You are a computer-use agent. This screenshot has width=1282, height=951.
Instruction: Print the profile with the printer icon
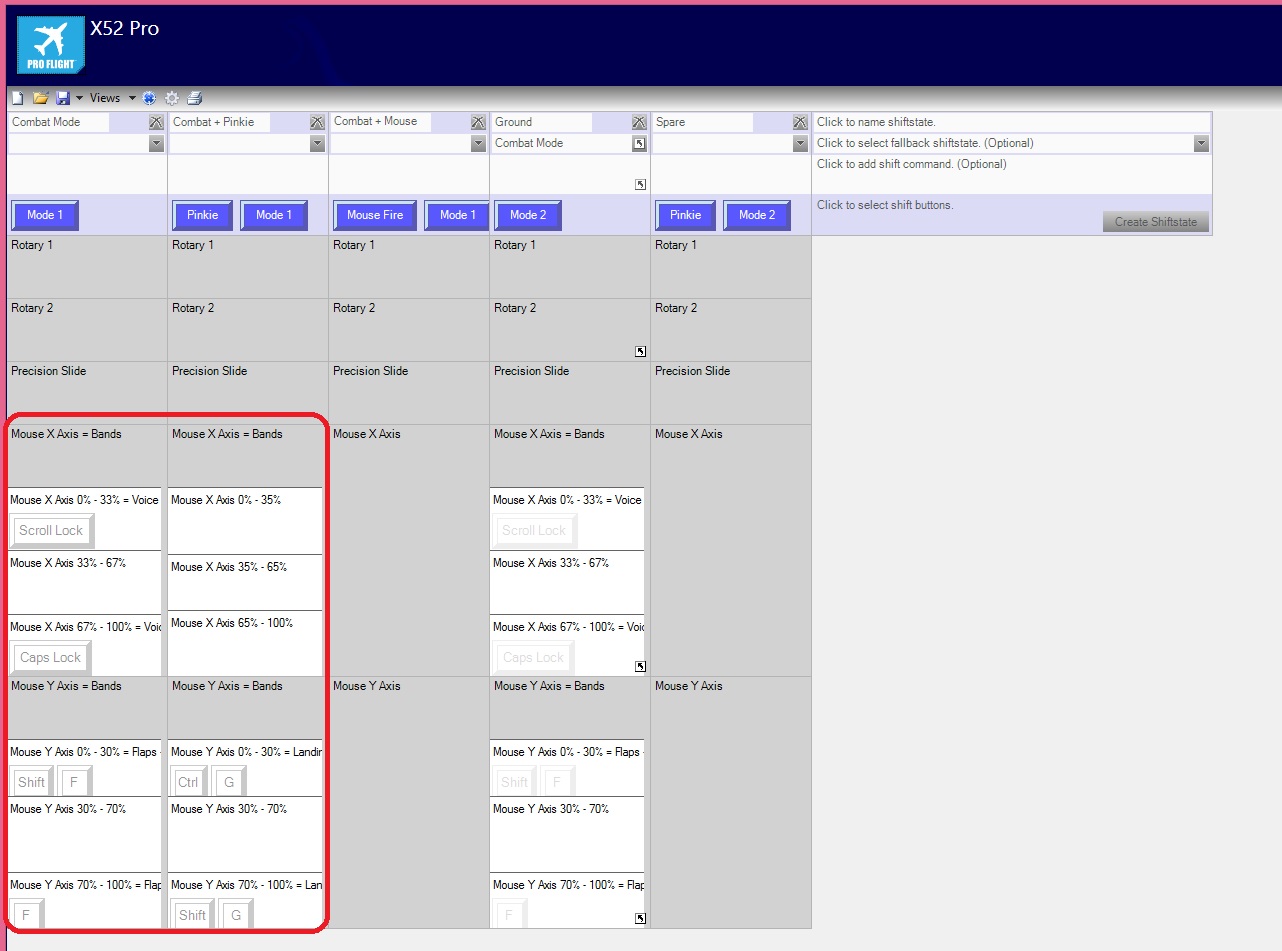tap(195, 98)
